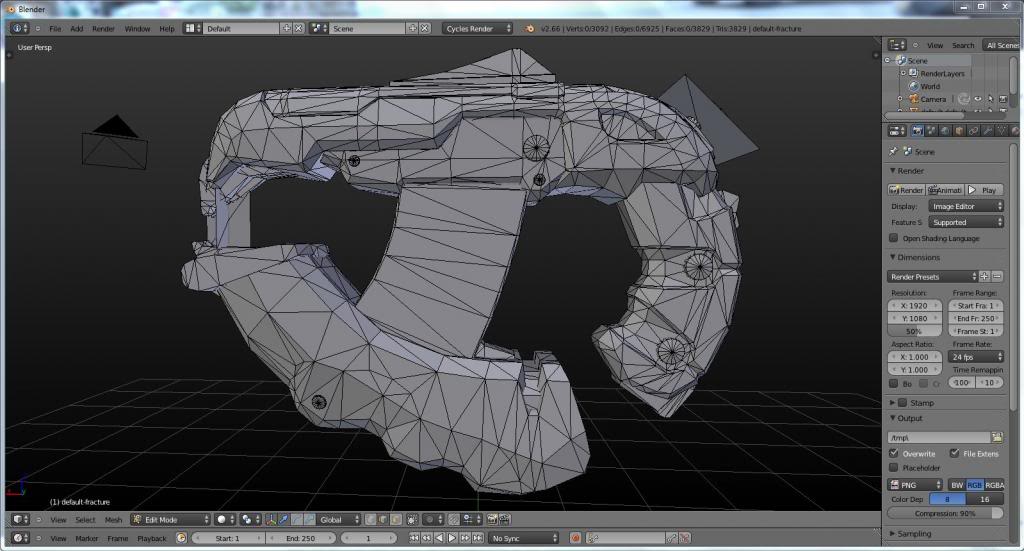1024x551 pixels.
Task: Toggle snap during transform
Action: pyautogui.click(x=454, y=520)
